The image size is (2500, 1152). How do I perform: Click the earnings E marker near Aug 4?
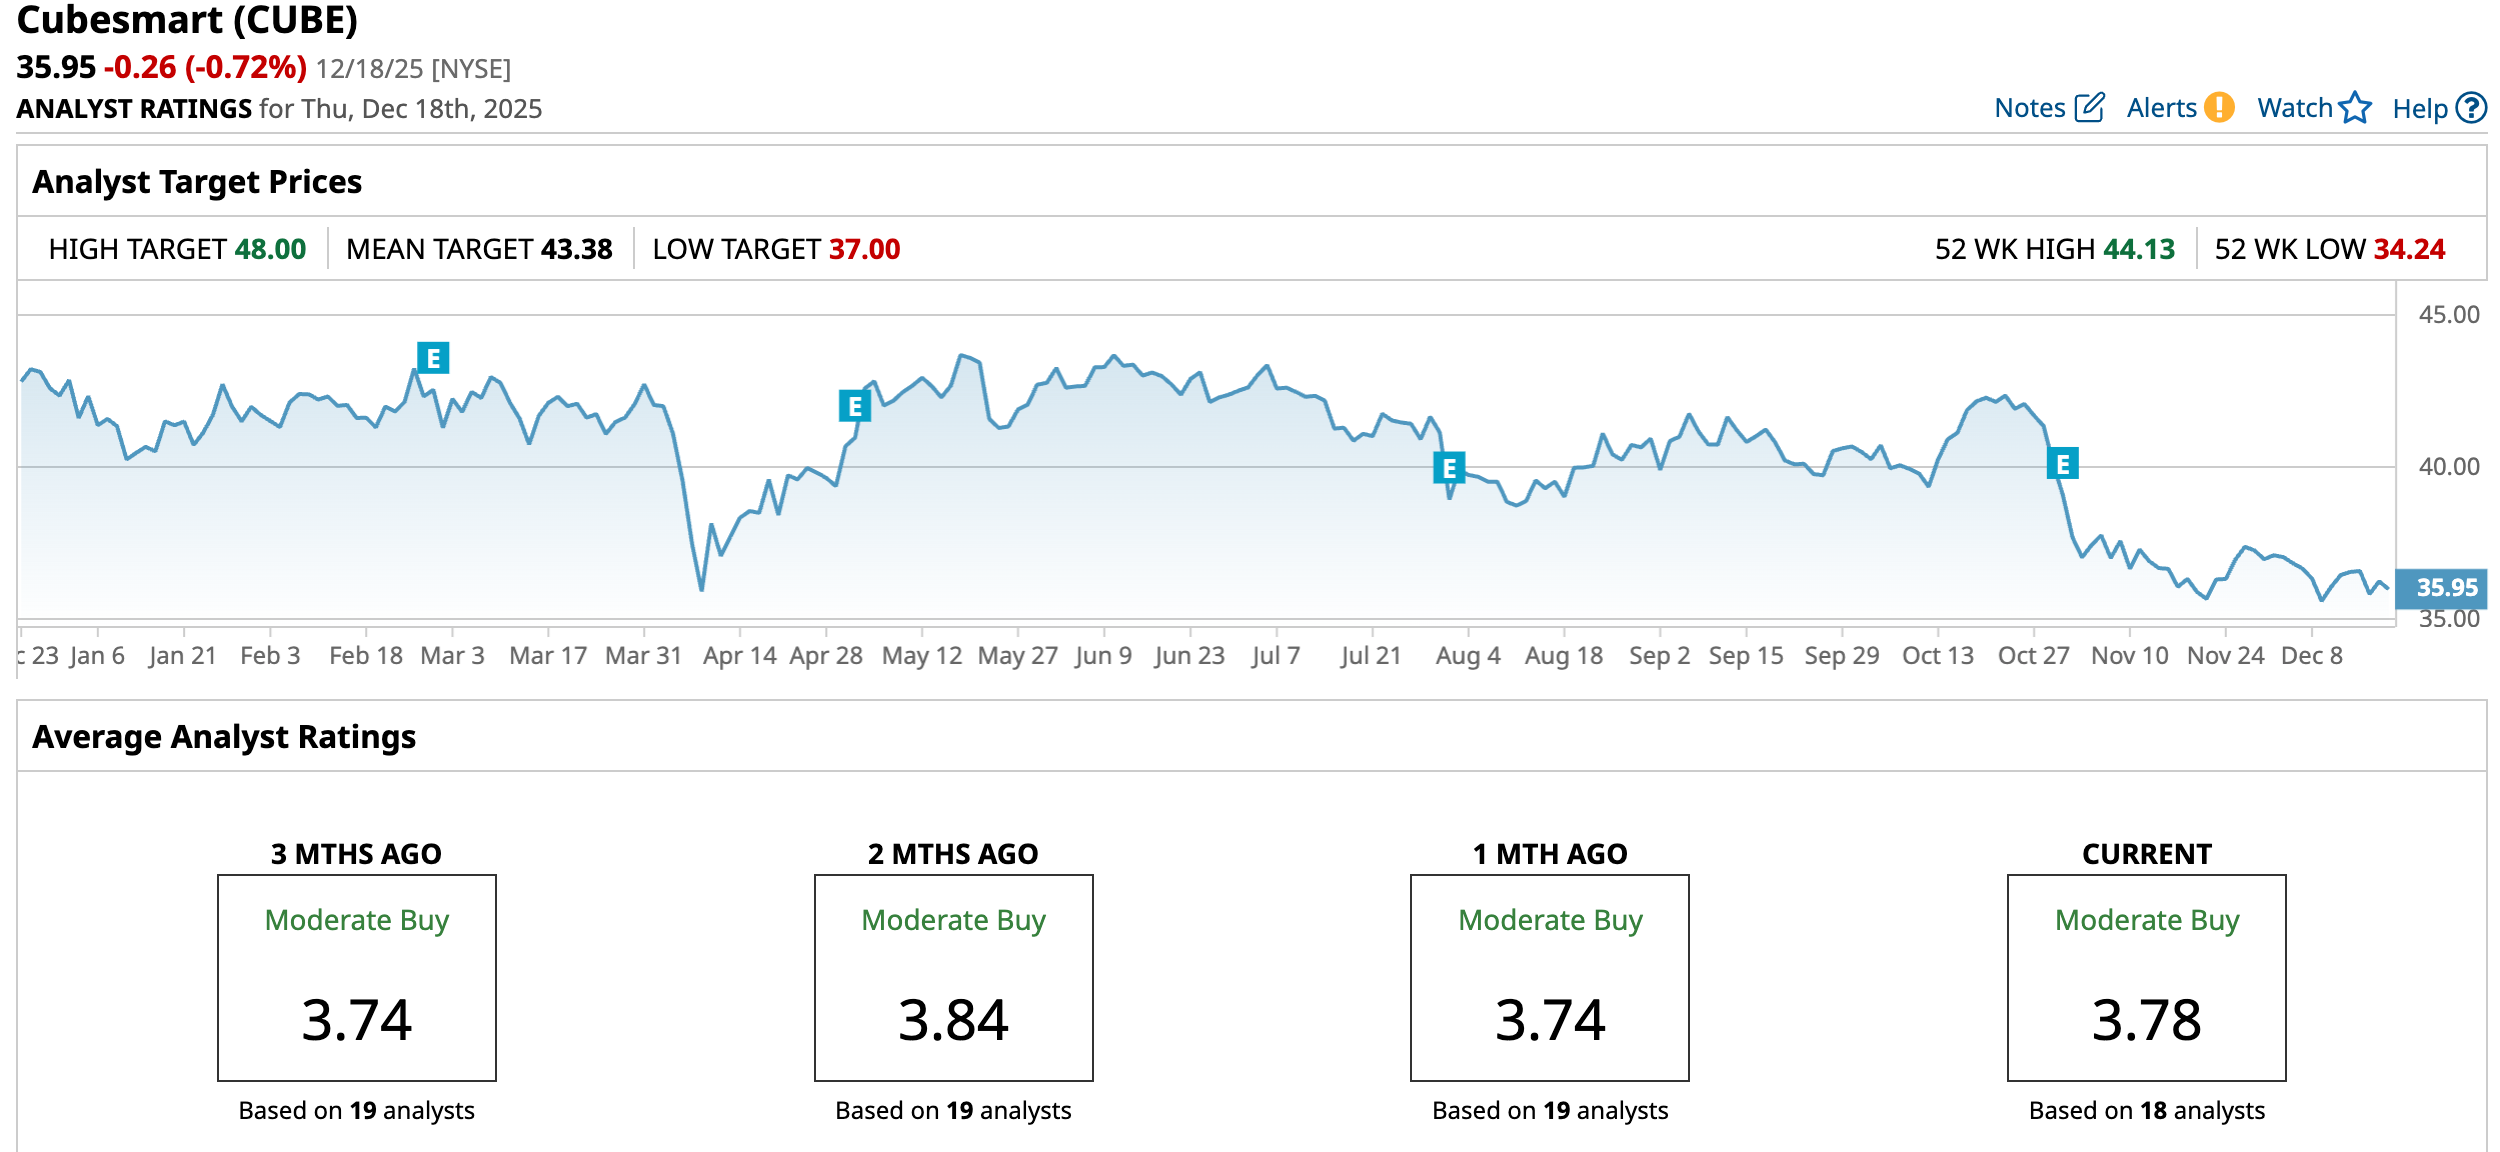click(1449, 467)
